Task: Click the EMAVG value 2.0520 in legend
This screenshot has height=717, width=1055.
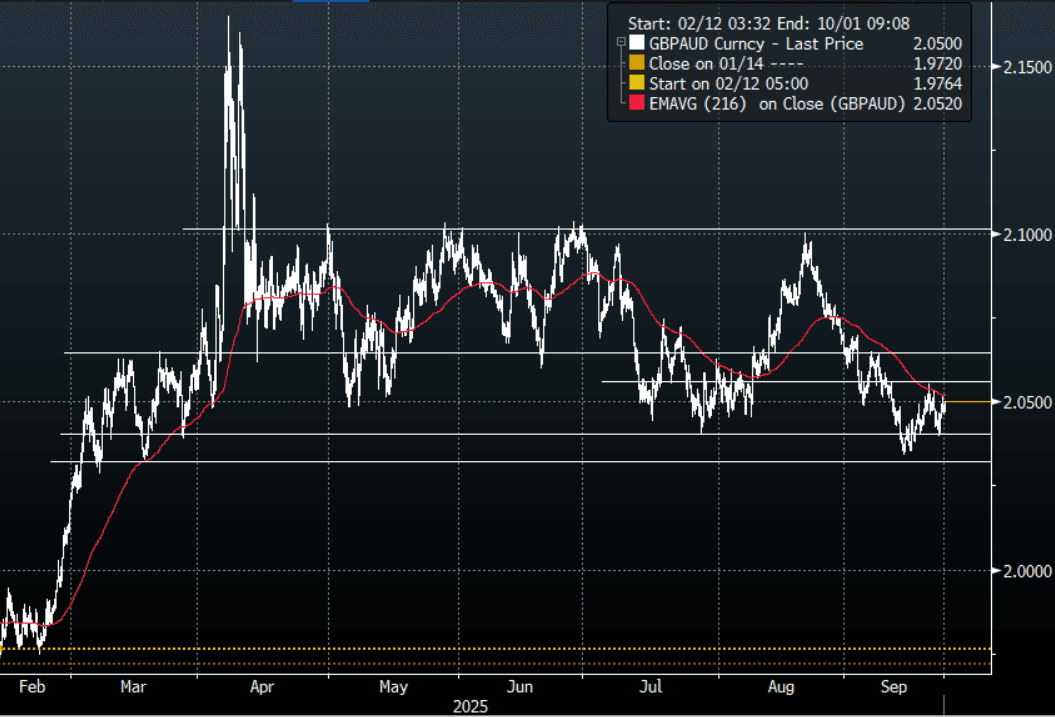Action: (937, 104)
